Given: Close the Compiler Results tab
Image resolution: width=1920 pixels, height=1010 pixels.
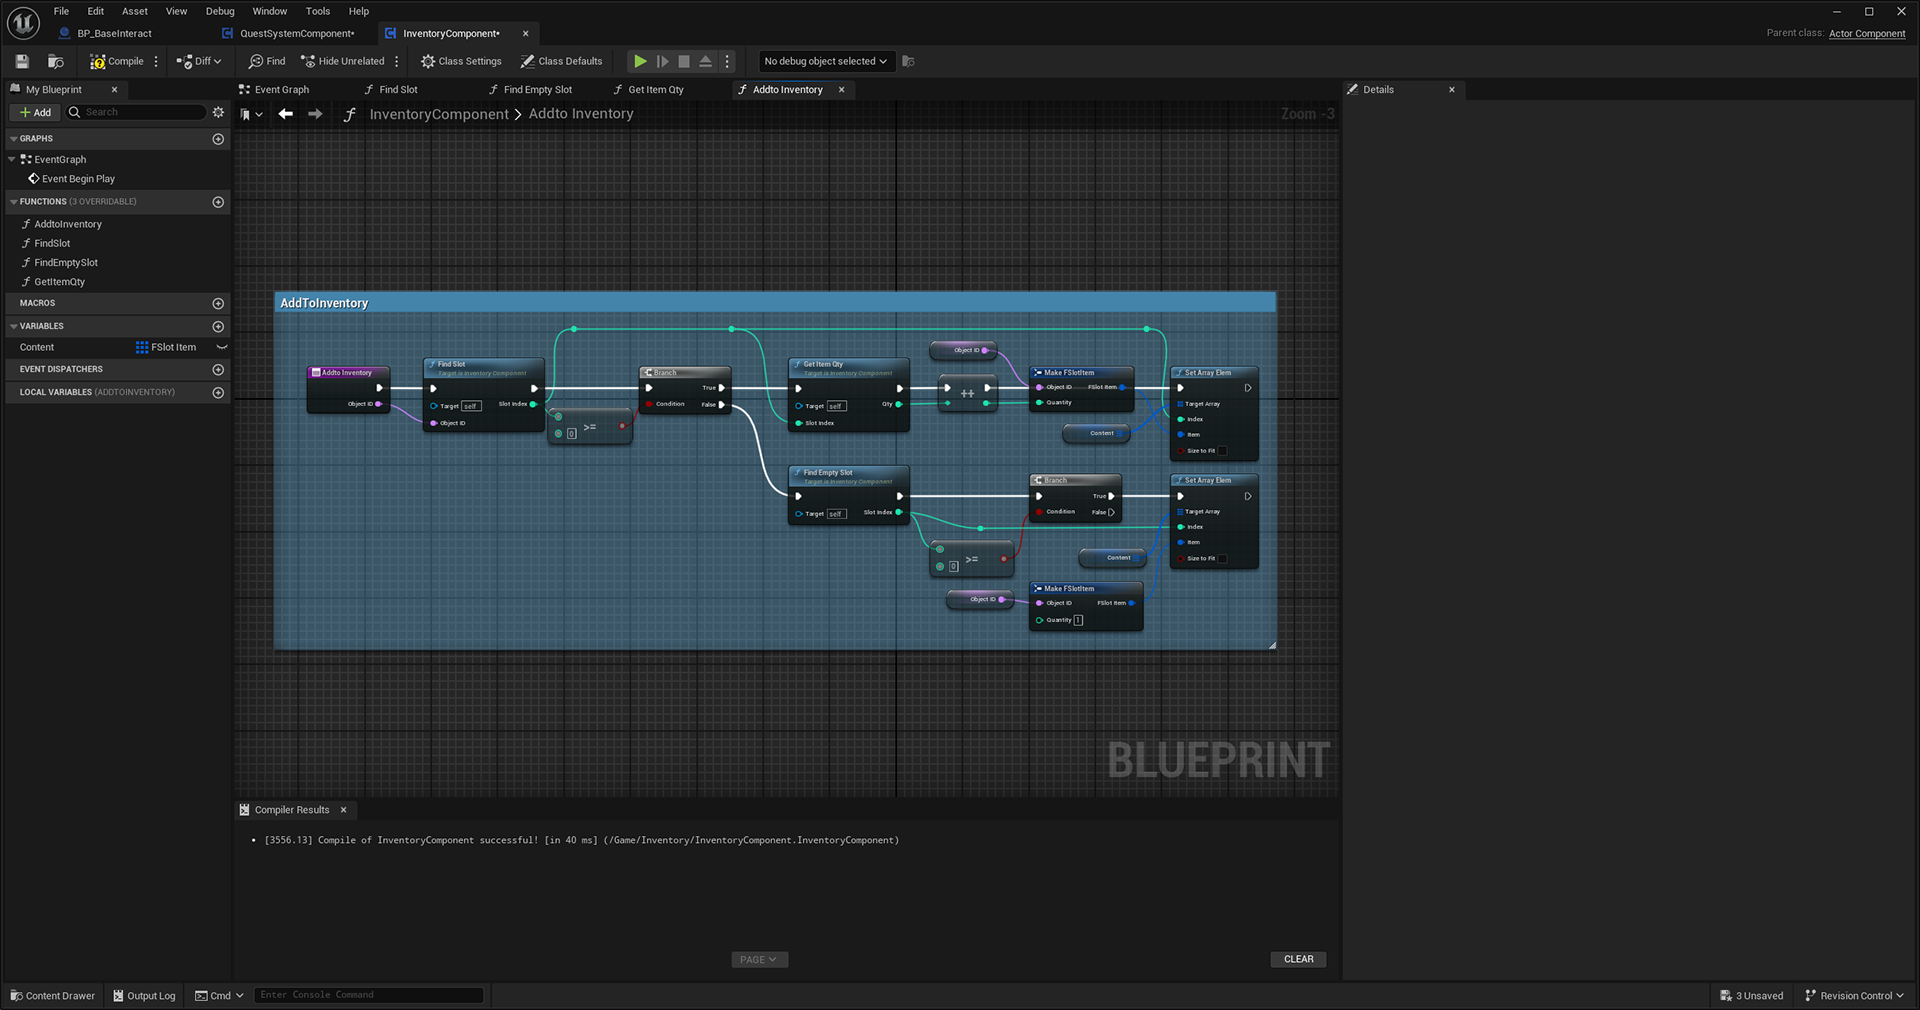Looking at the screenshot, I should click(x=343, y=810).
